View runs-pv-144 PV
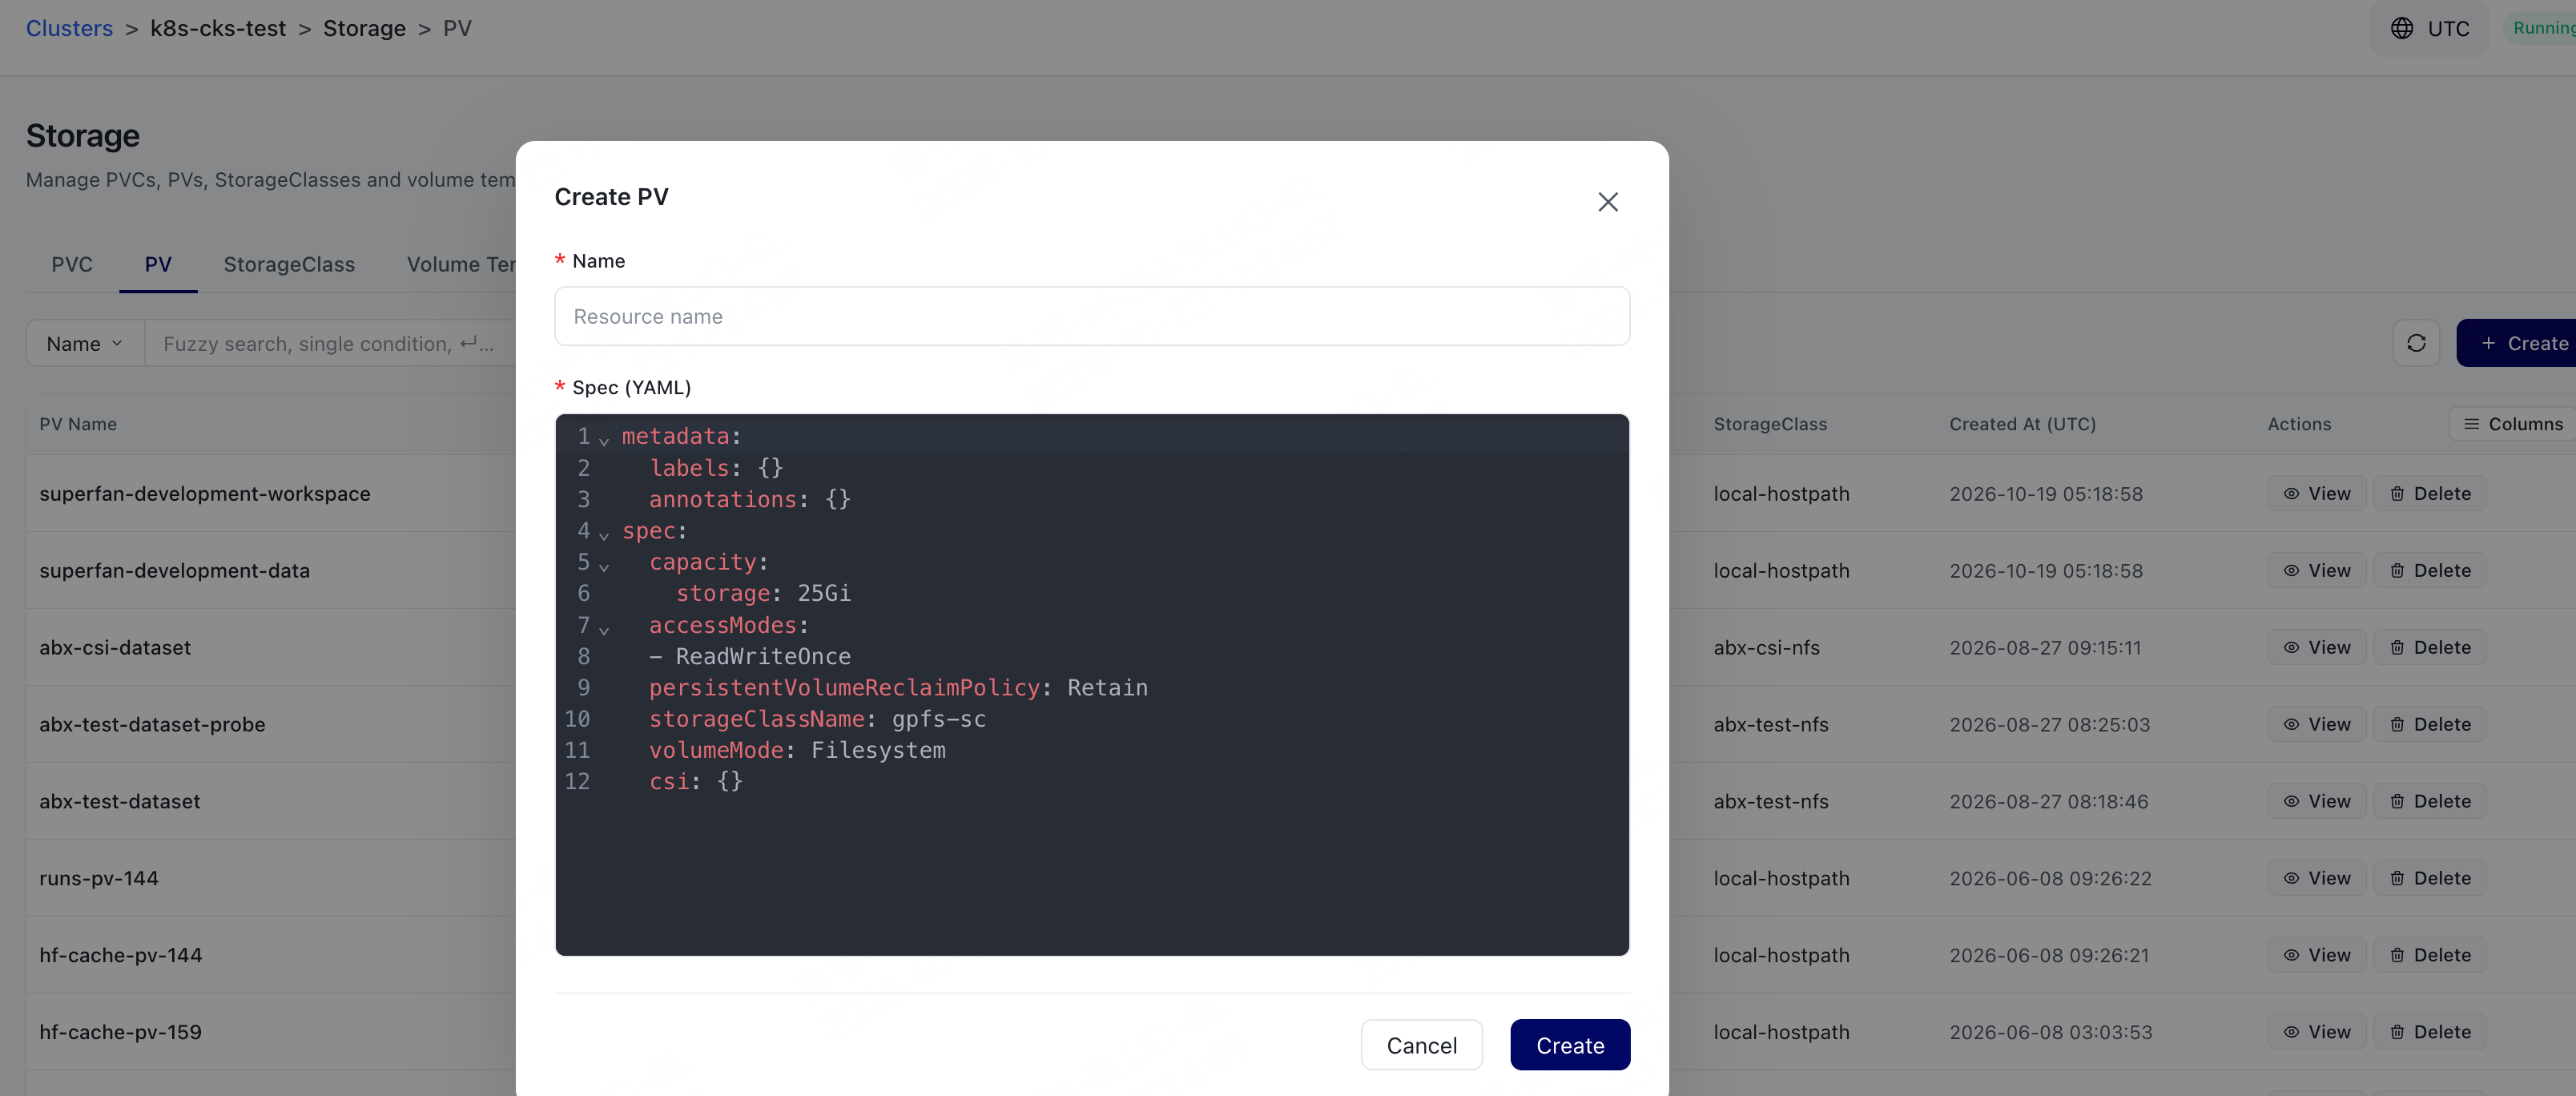 click(x=2316, y=878)
